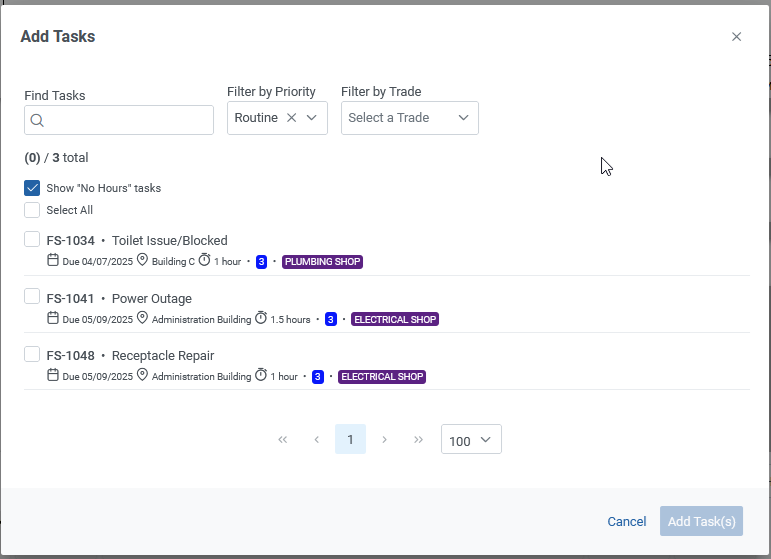Click the location pin icon beside Building C

coord(142,261)
